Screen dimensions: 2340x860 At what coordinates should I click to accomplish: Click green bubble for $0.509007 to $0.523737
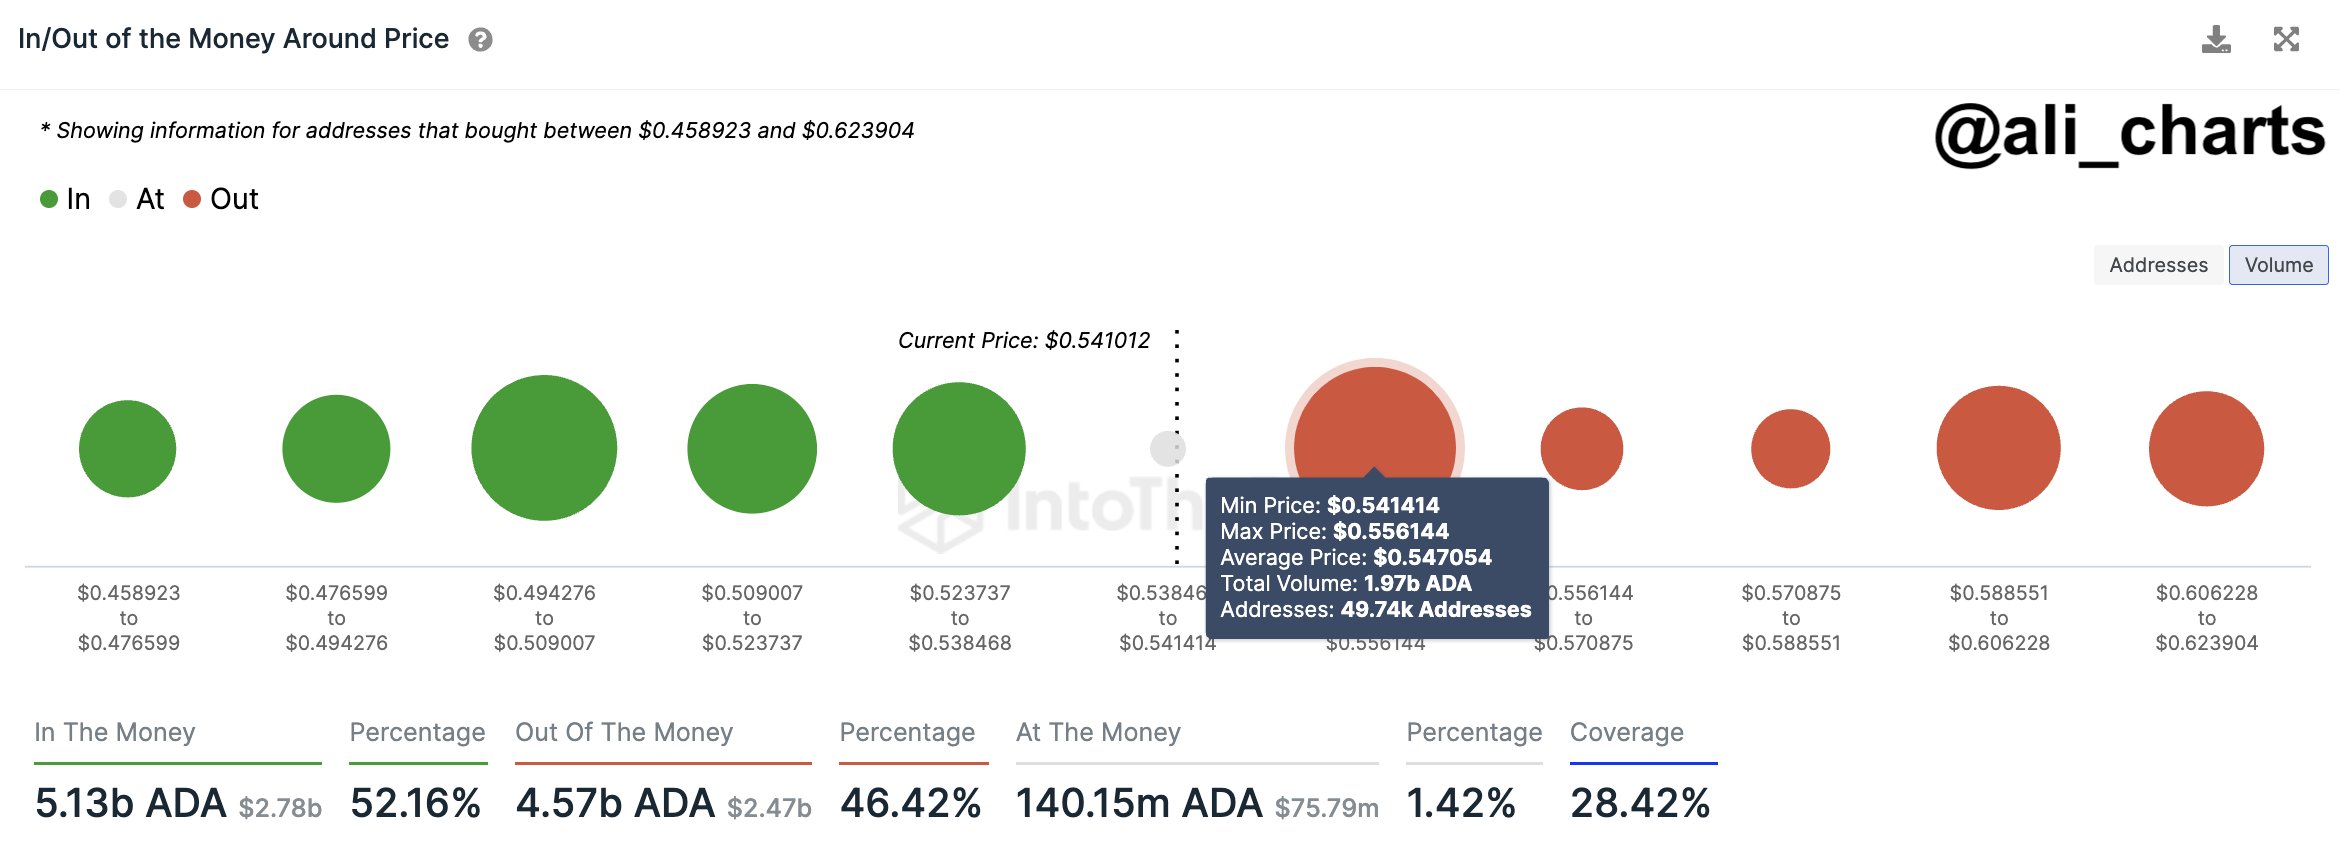click(752, 448)
